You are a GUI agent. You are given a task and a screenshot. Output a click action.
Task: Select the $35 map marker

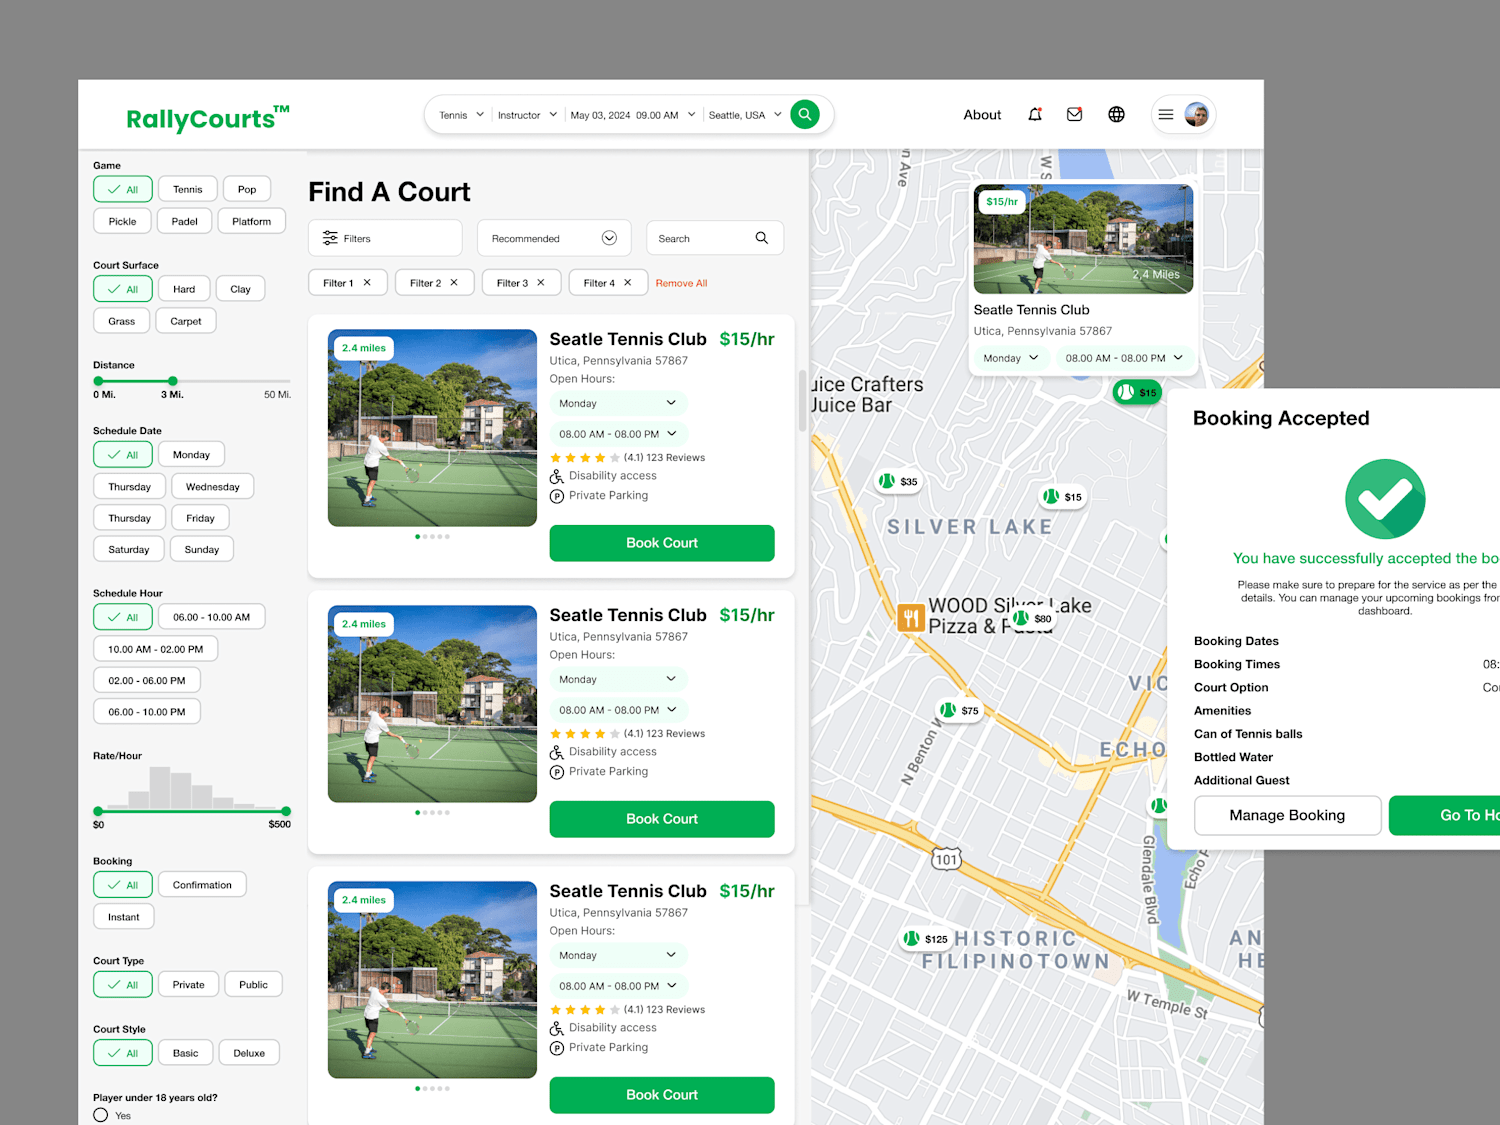898,481
